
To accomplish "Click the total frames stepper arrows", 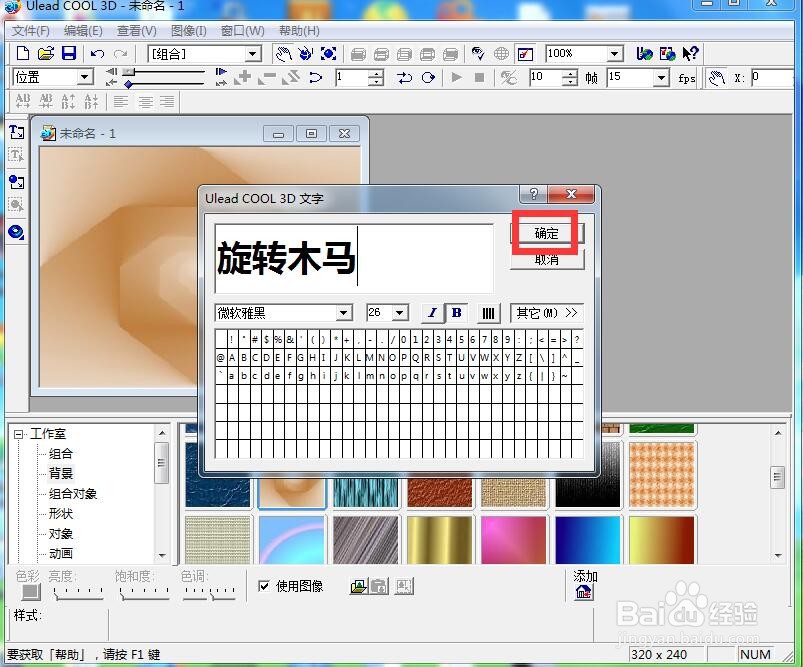I will [x=569, y=78].
